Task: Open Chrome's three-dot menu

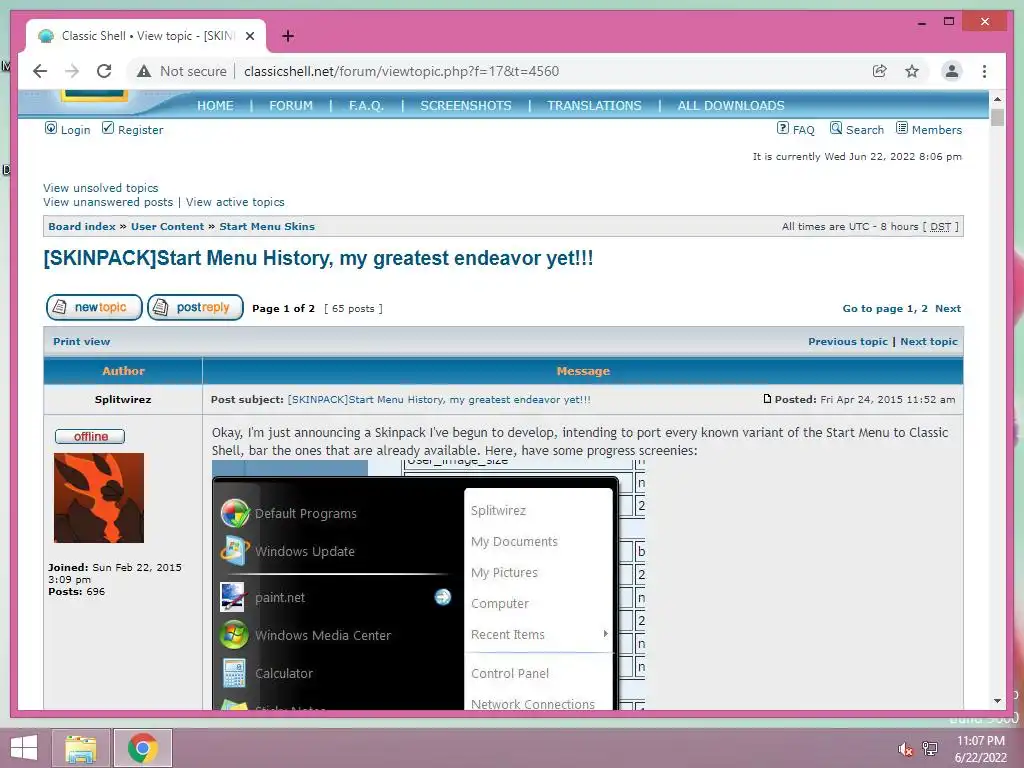Action: click(x=984, y=71)
